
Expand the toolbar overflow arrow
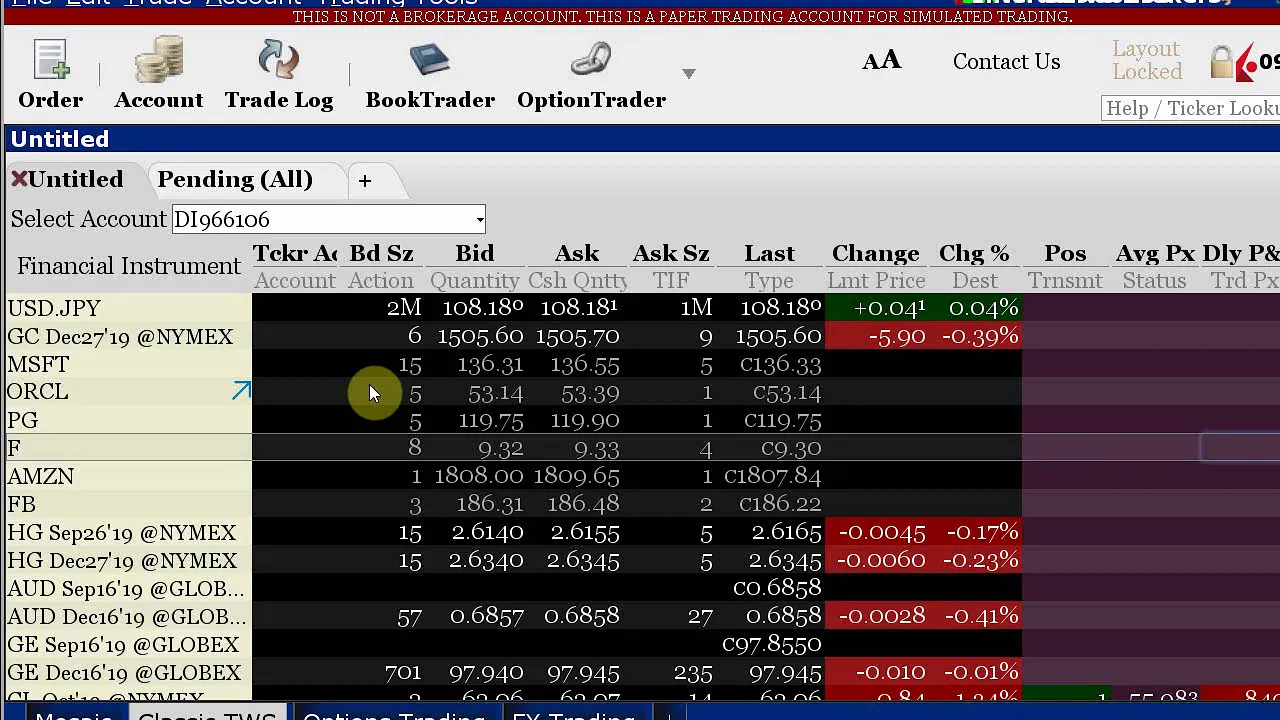pos(688,74)
